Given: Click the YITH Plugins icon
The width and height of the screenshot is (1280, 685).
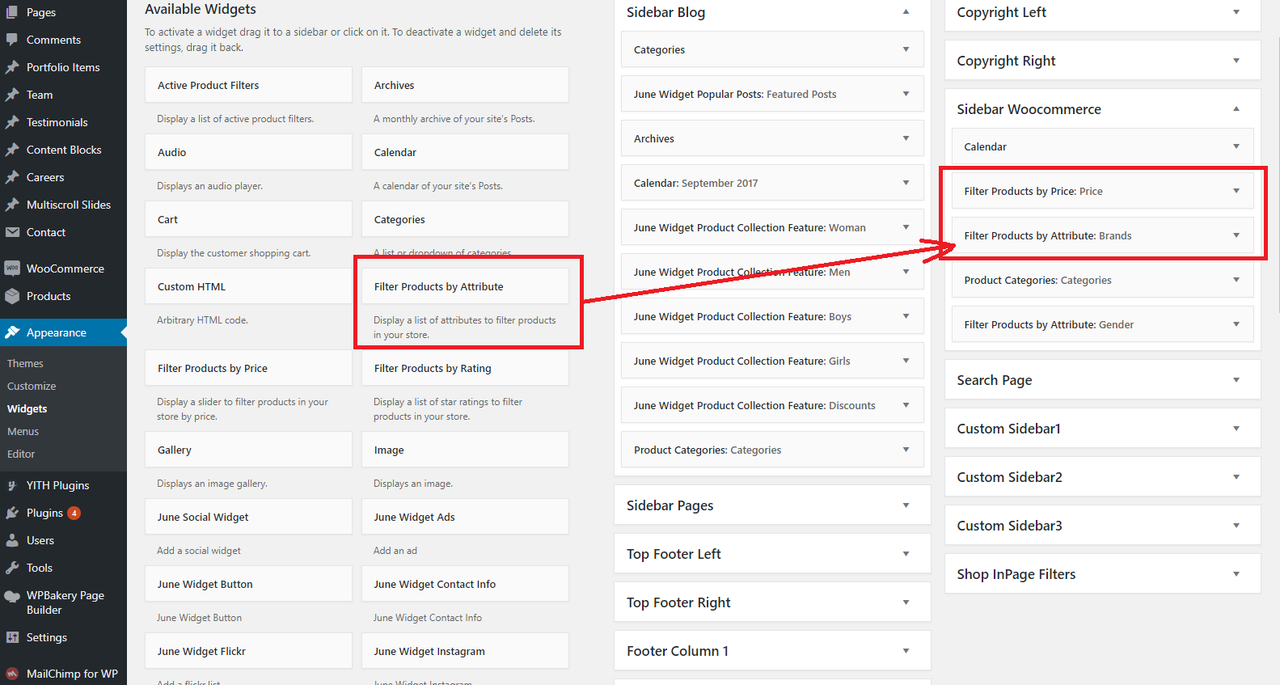Looking at the screenshot, I should [x=12, y=485].
